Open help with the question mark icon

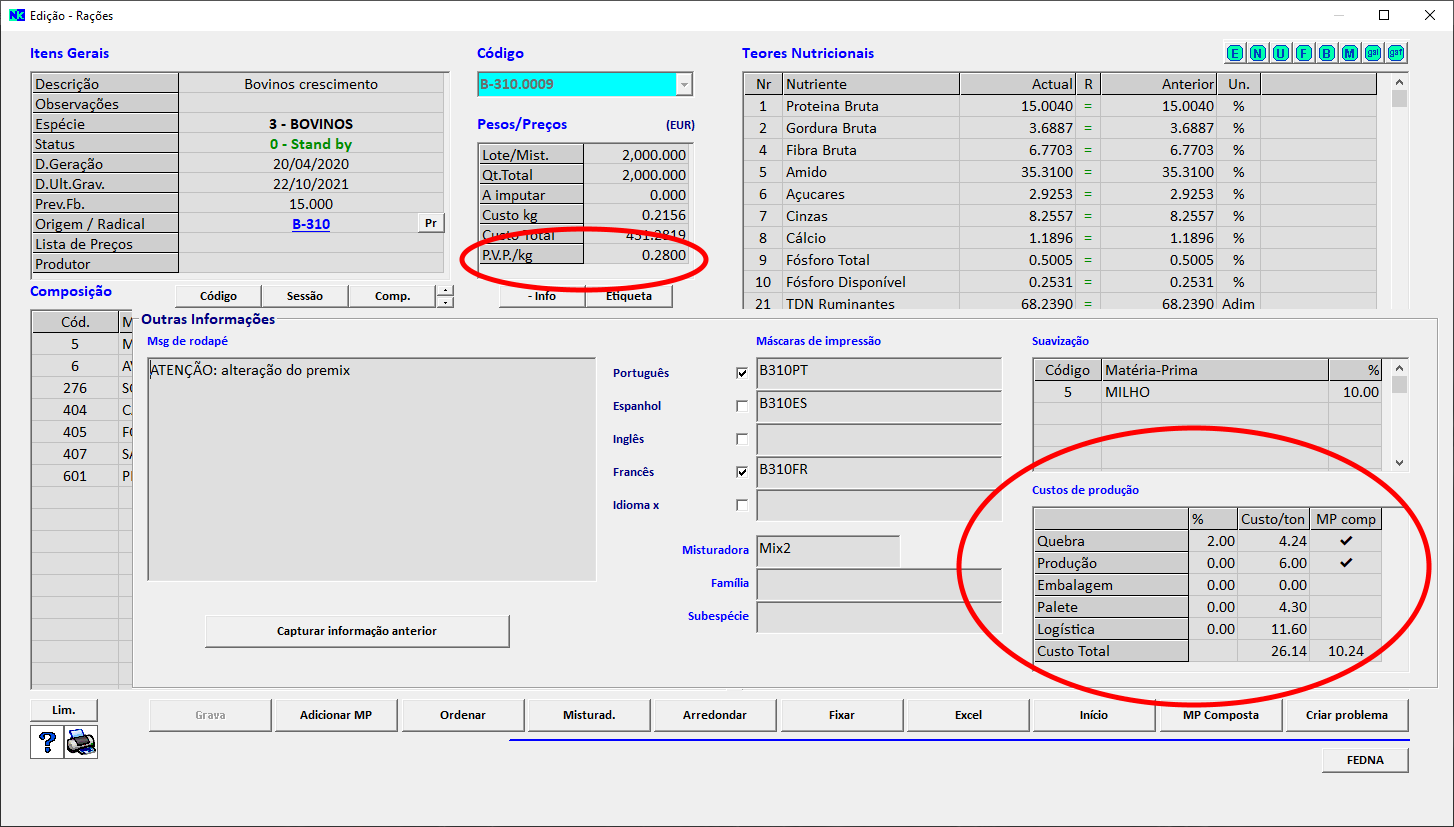click(x=46, y=742)
